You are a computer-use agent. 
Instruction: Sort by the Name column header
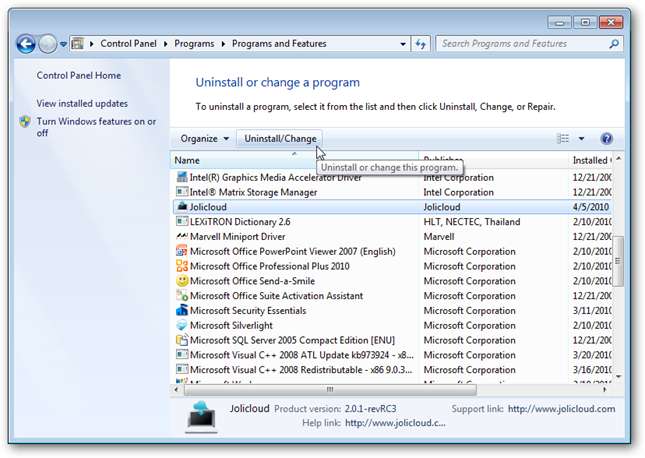coord(294,160)
